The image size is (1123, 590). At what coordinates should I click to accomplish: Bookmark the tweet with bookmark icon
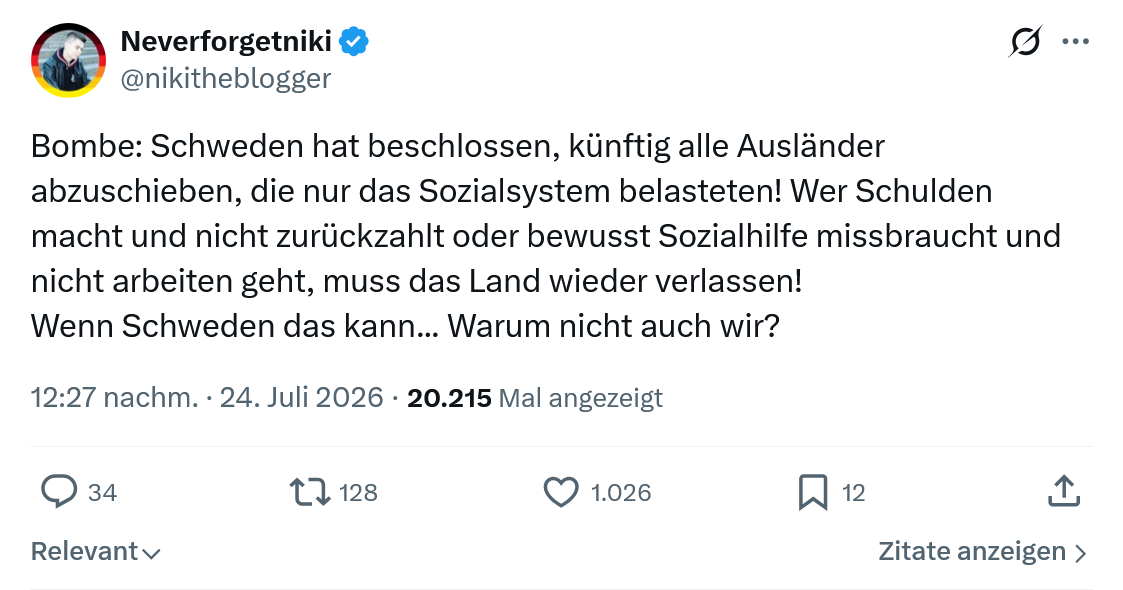[813, 493]
